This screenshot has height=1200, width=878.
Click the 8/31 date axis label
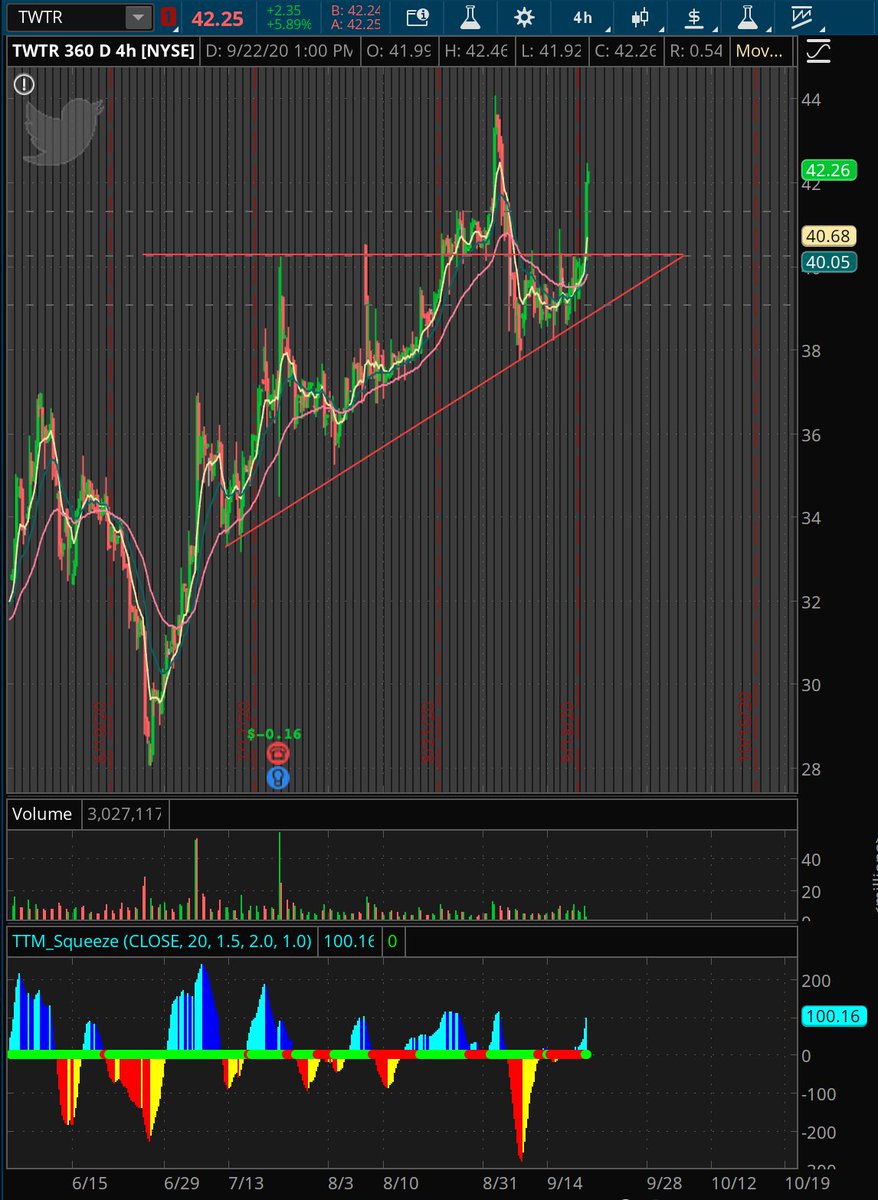500,1182
